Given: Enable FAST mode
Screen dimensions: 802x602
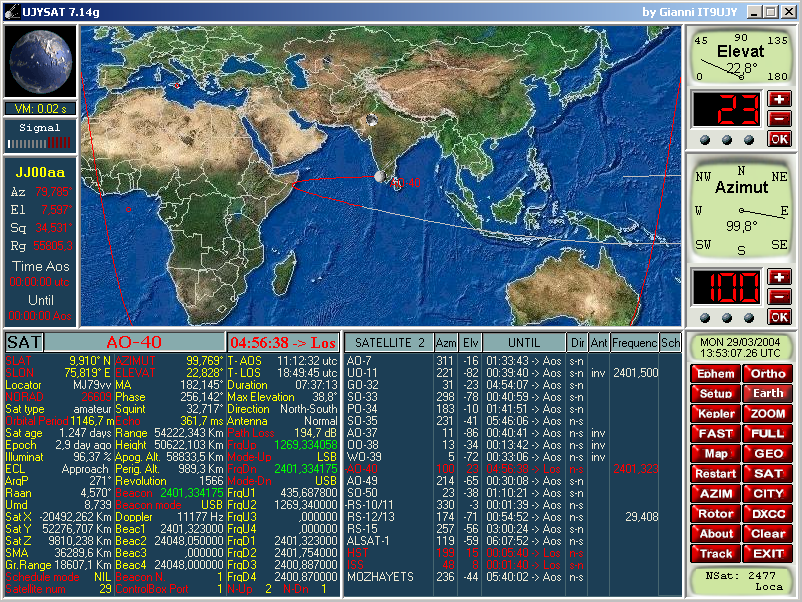Looking at the screenshot, I should 716,433.
